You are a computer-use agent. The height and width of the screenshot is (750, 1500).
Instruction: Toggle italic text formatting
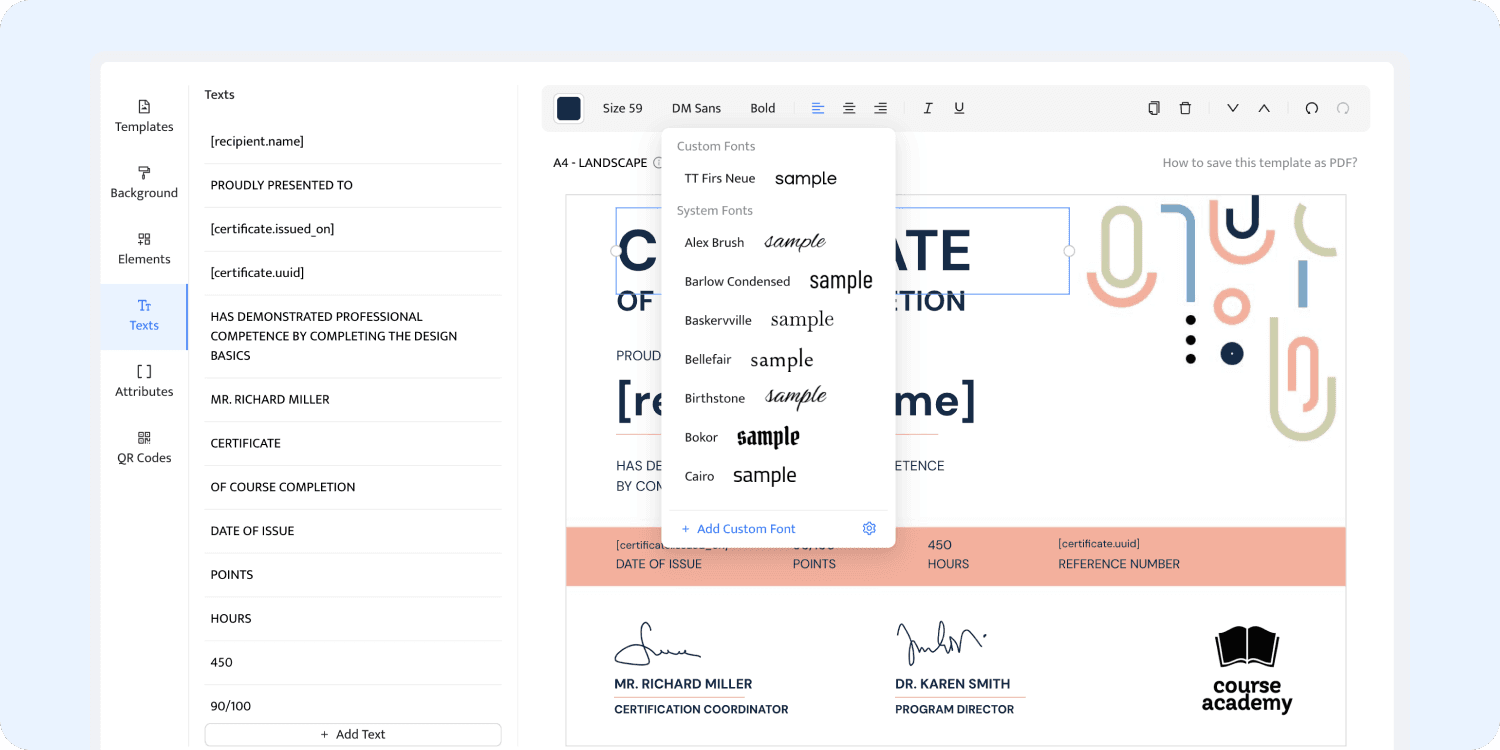pyautogui.click(x=928, y=108)
